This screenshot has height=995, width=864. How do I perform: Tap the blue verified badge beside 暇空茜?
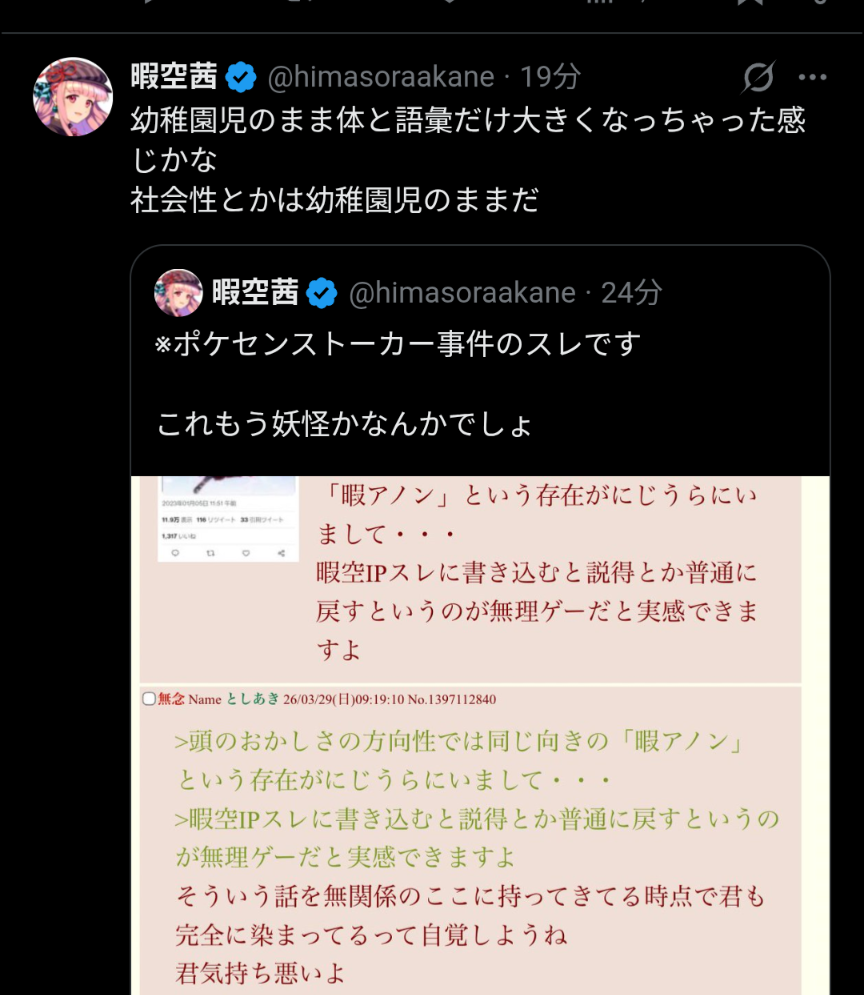(241, 77)
